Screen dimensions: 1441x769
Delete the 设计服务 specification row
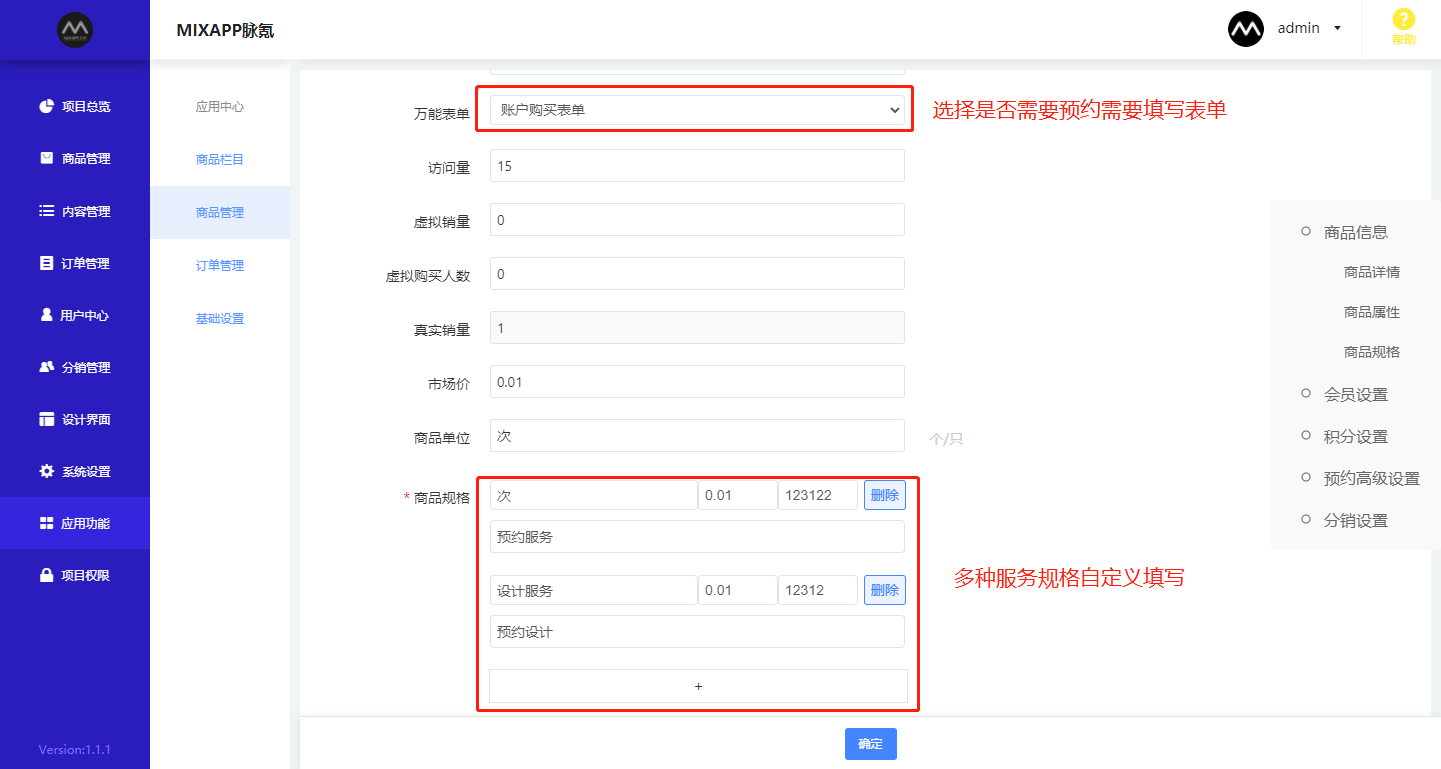coord(885,590)
